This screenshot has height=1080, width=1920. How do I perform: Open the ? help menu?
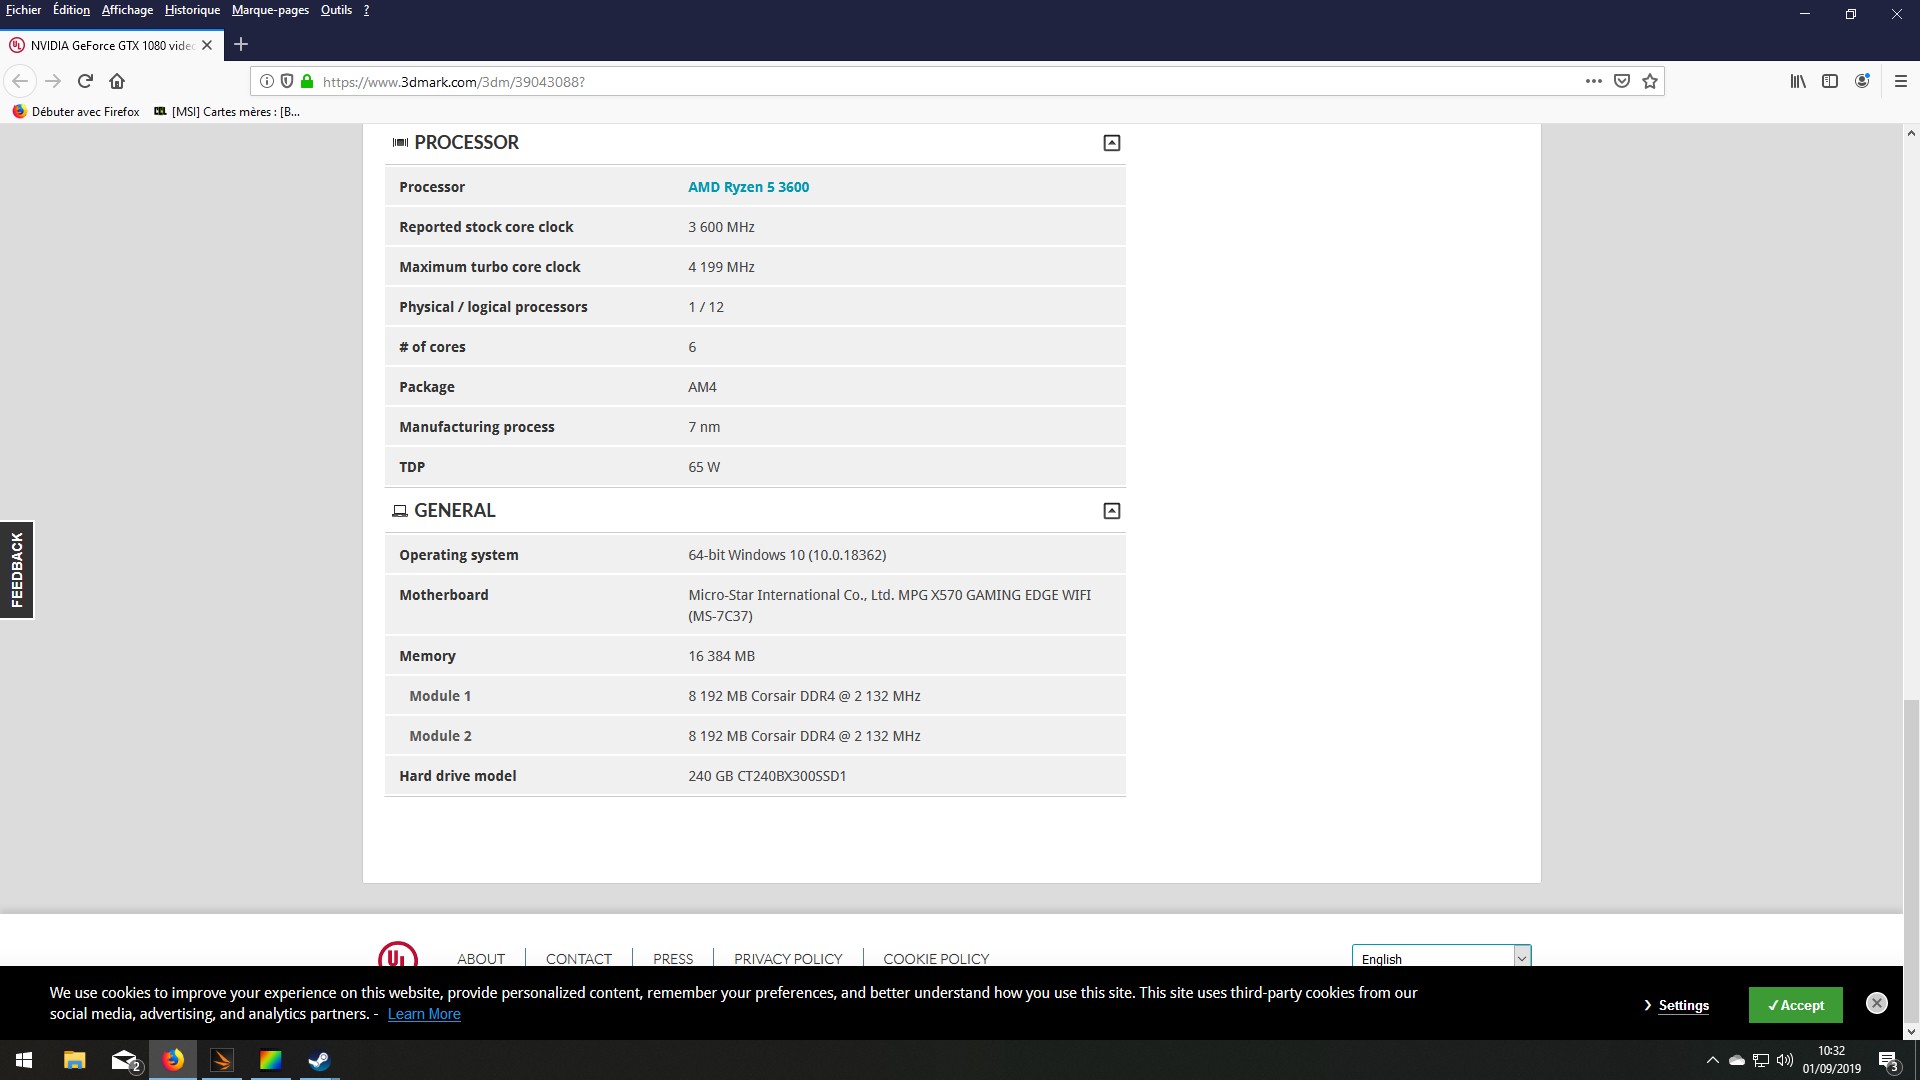pyautogui.click(x=366, y=10)
